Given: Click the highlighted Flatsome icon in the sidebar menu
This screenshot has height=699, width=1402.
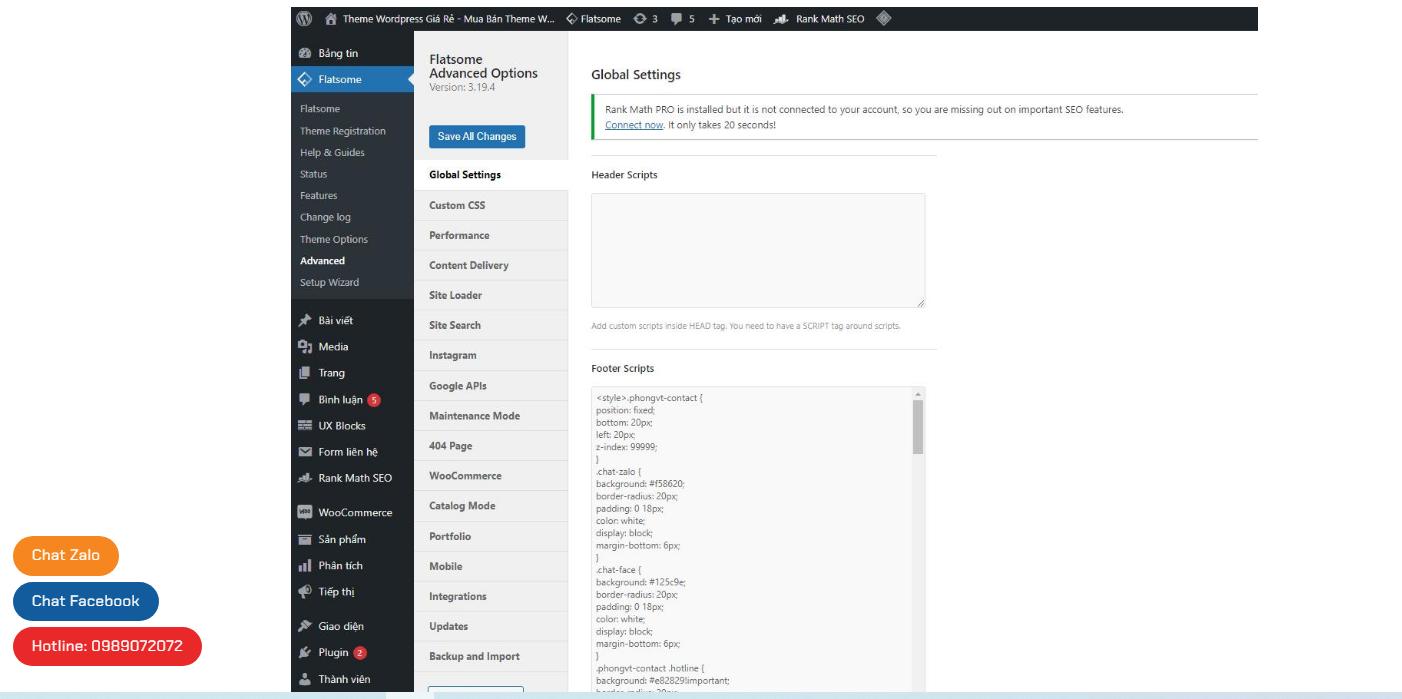Looking at the screenshot, I should point(307,80).
